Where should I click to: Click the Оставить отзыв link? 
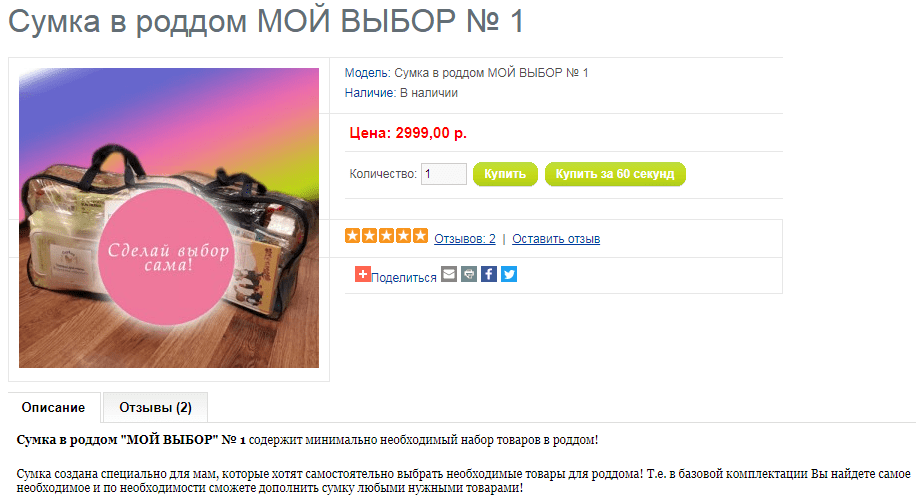(556, 238)
